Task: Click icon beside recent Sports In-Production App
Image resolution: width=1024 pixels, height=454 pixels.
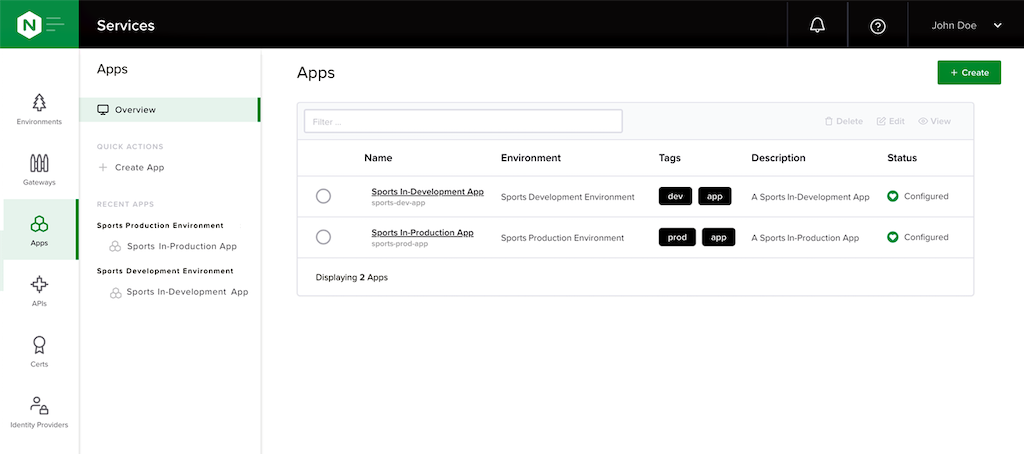Action: click(115, 246)
